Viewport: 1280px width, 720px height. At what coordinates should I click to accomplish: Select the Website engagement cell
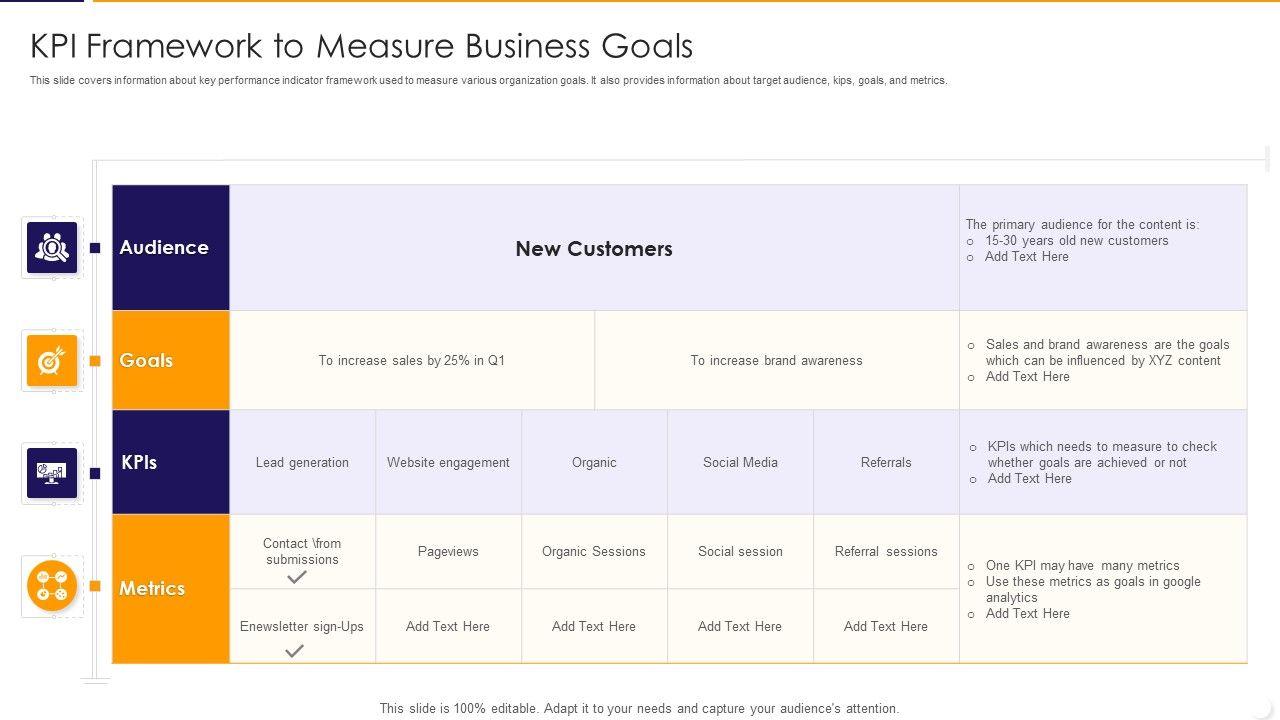448,463
